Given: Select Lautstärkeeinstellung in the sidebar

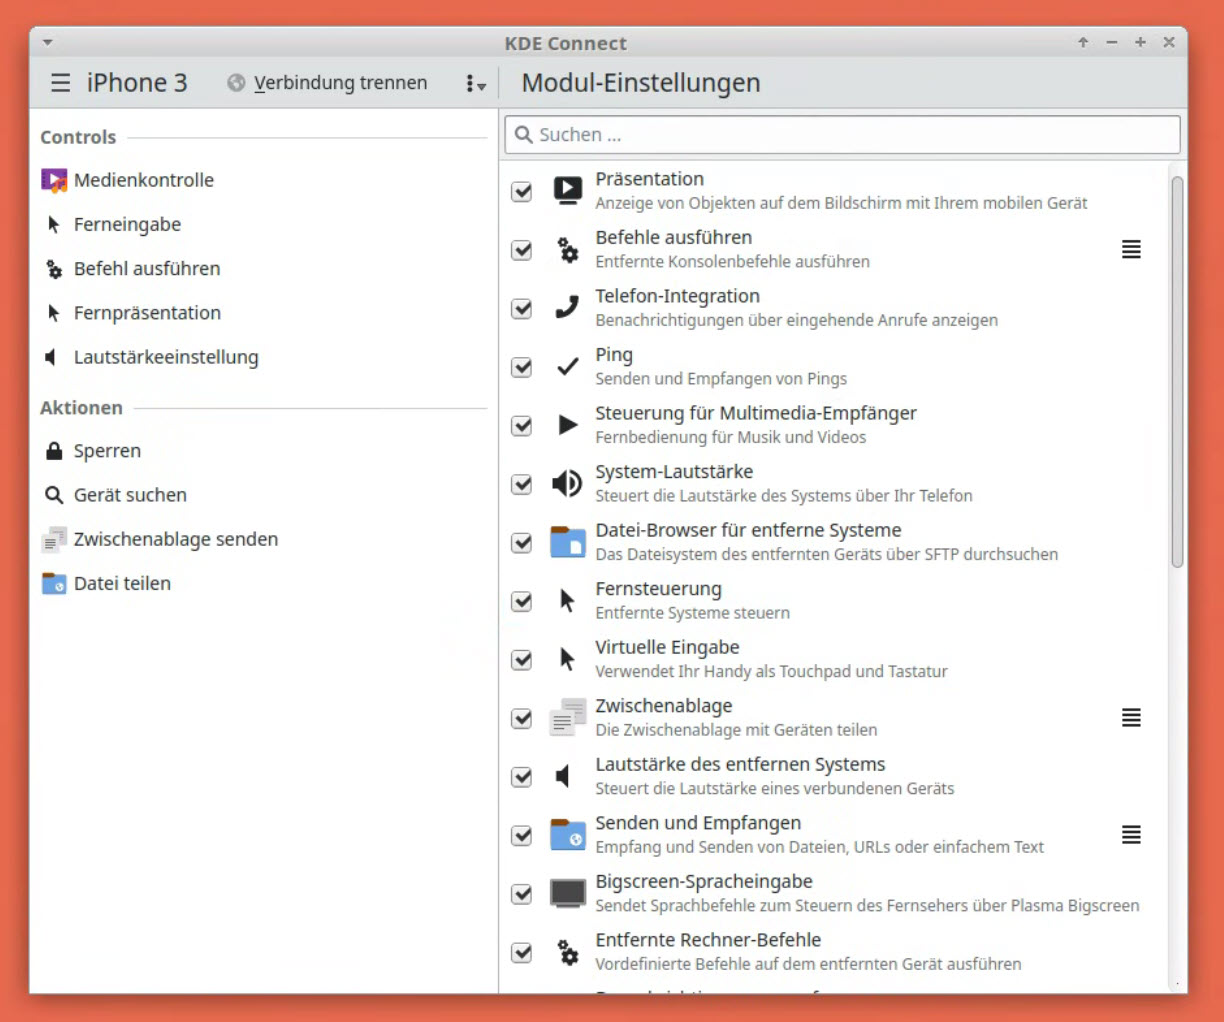Looking at the screenshot, I should (x=165, y=357).
